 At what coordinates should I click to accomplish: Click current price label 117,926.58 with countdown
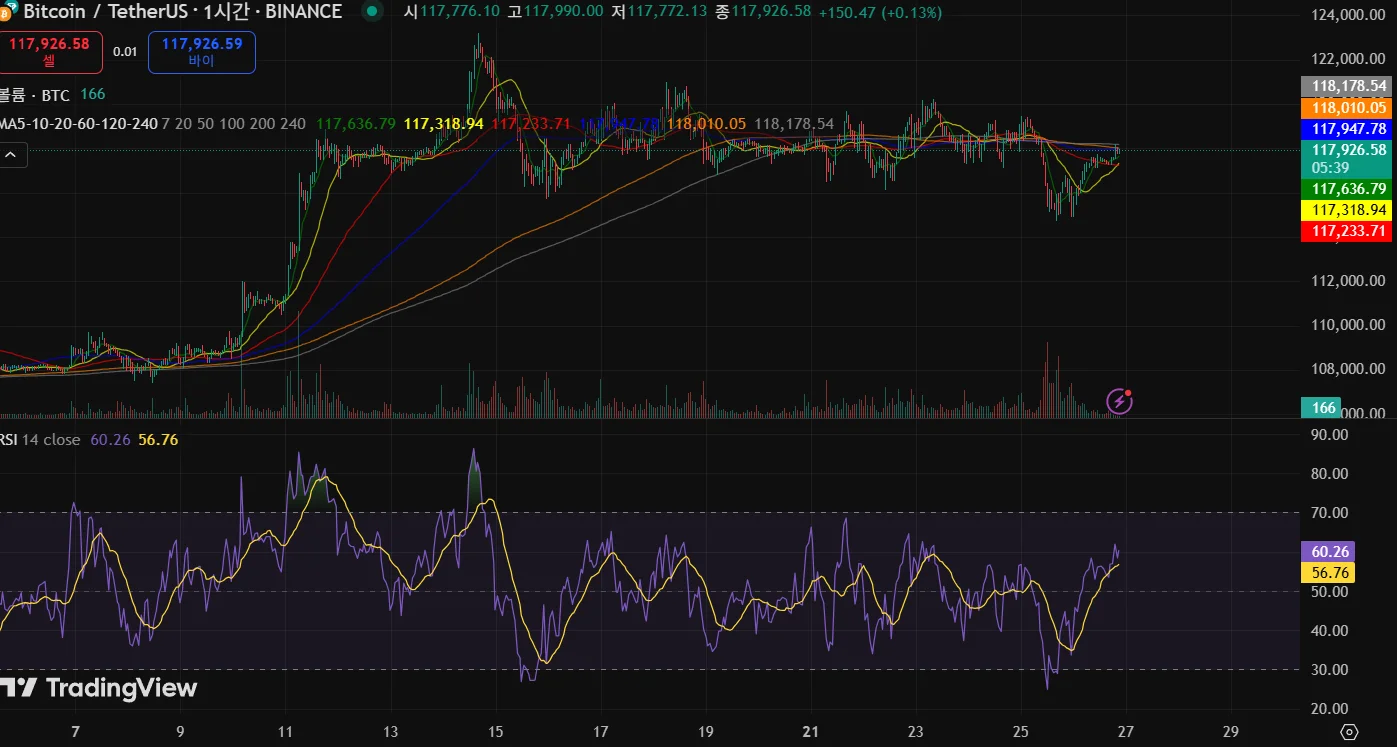coord(1346,158)
